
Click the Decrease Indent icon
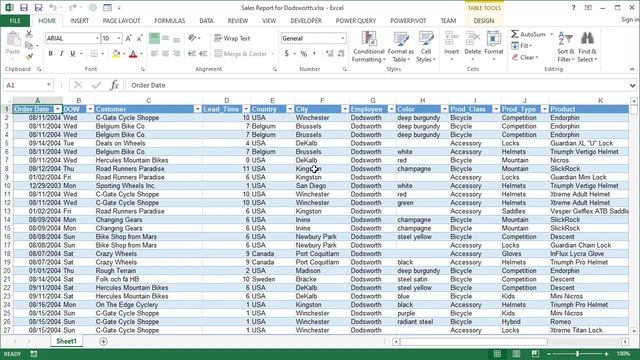click(x=192, y=53)
